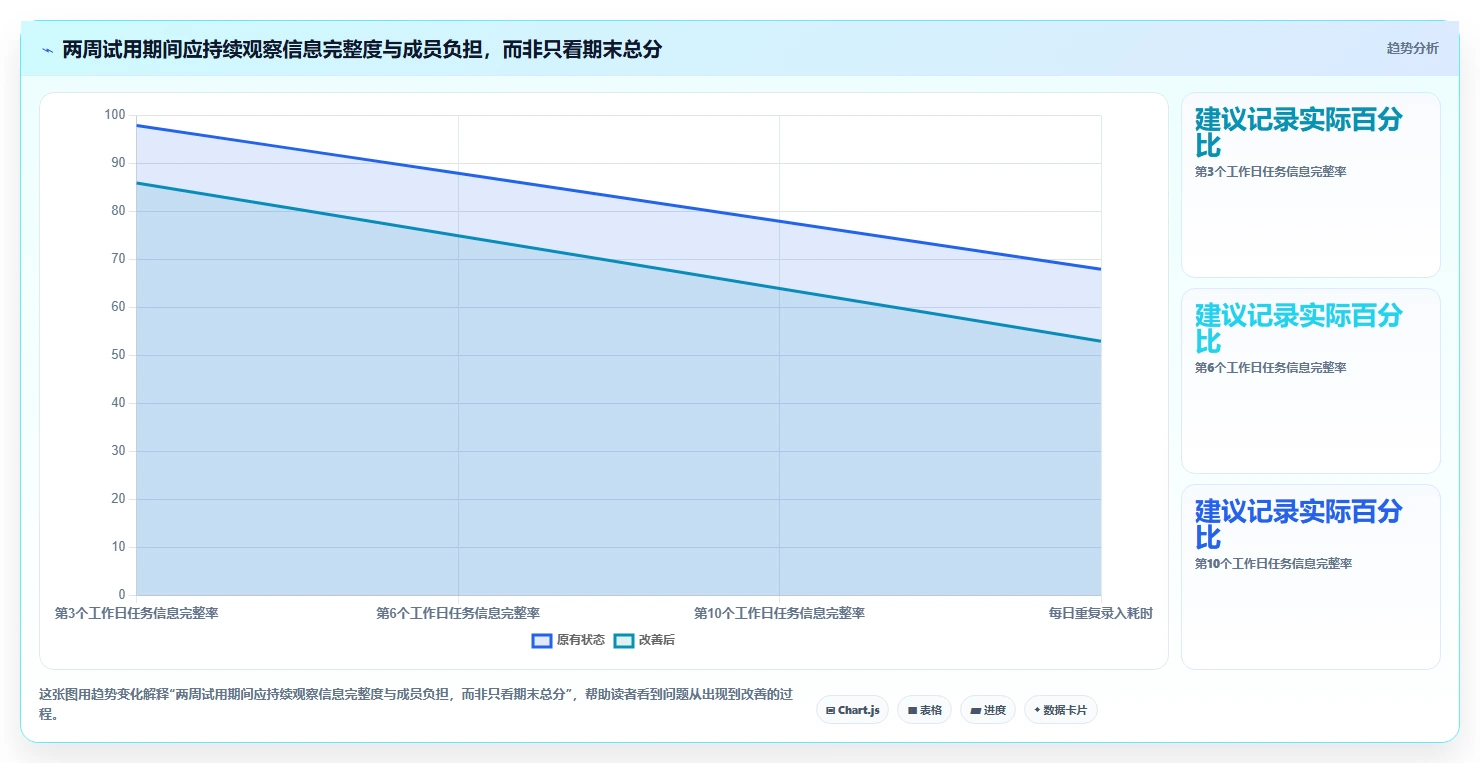Select the 进度 tag
The width and height of the screenshot is (1480, 763).
point(988,710)
